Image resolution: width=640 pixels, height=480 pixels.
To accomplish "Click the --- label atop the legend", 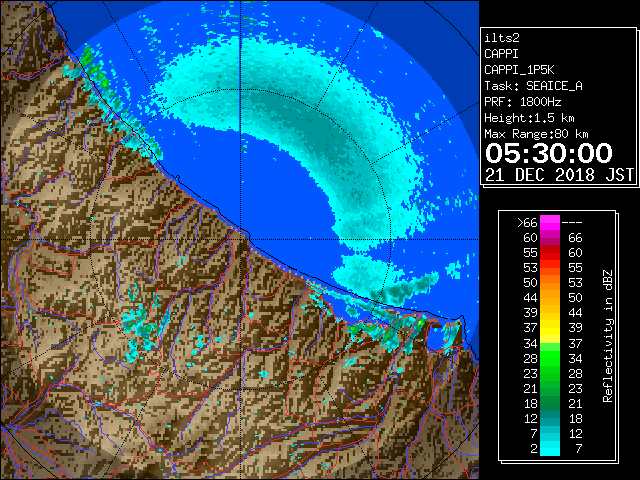I will (x=572, y=223).
